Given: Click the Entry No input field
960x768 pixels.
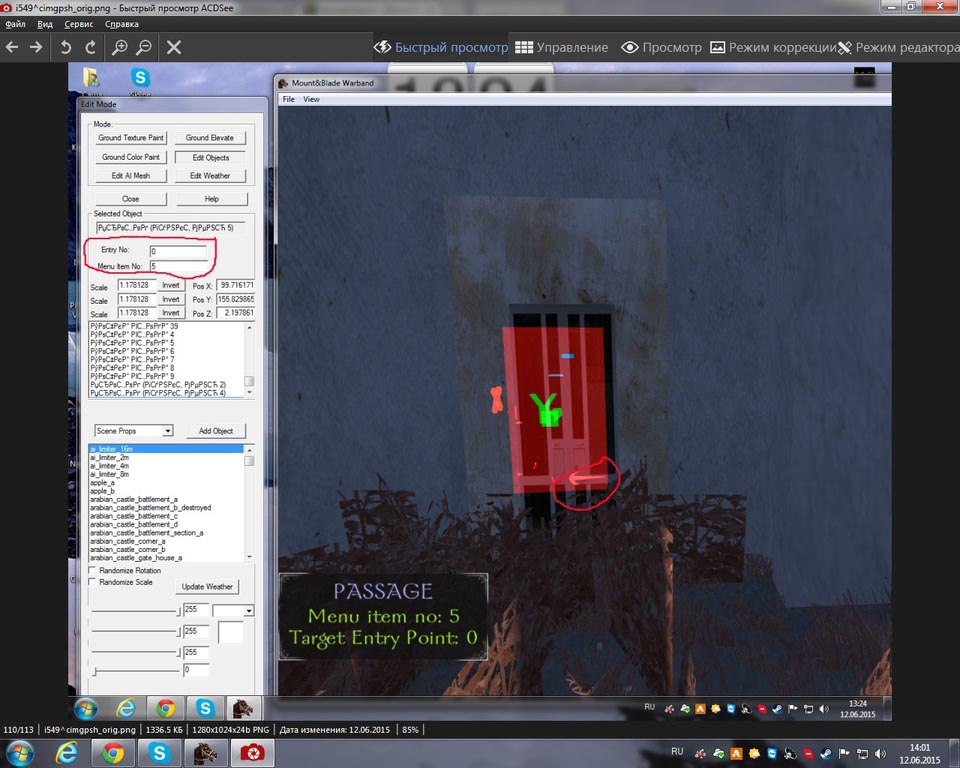Looking at the screenshot, I should 178,251.
